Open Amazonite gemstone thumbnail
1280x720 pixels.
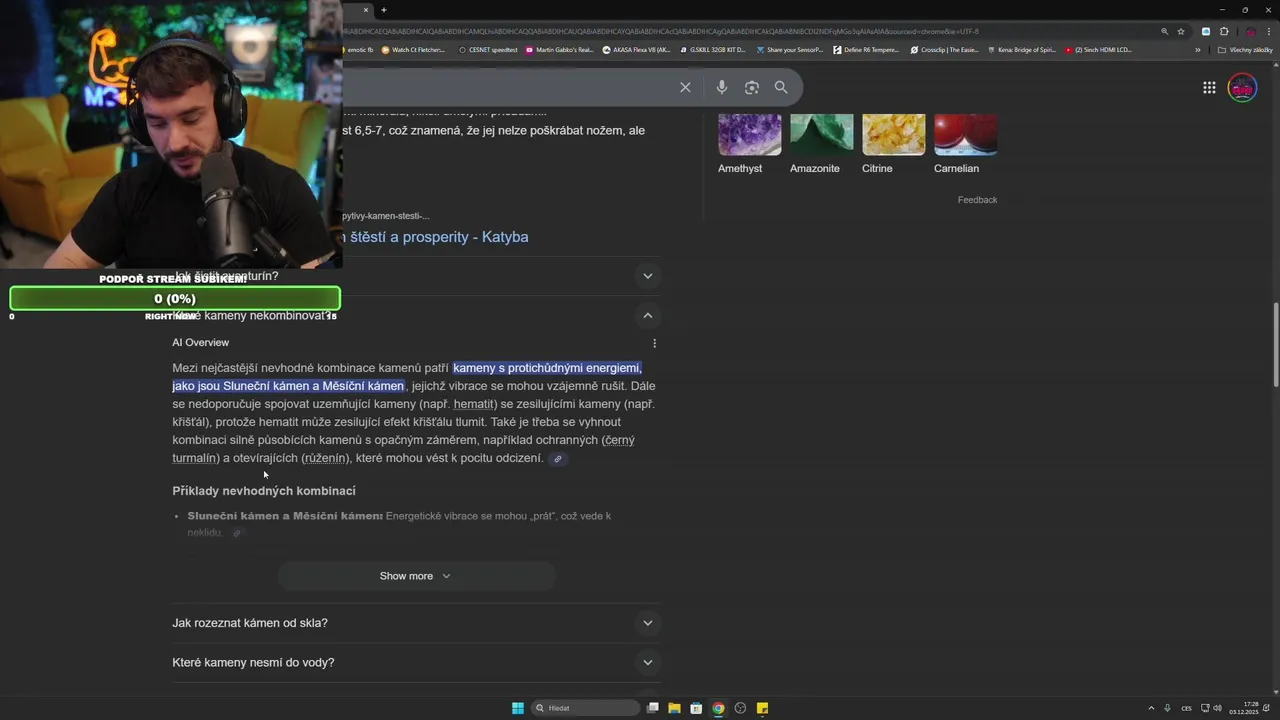pyautogui.click(x=821, y=135)
